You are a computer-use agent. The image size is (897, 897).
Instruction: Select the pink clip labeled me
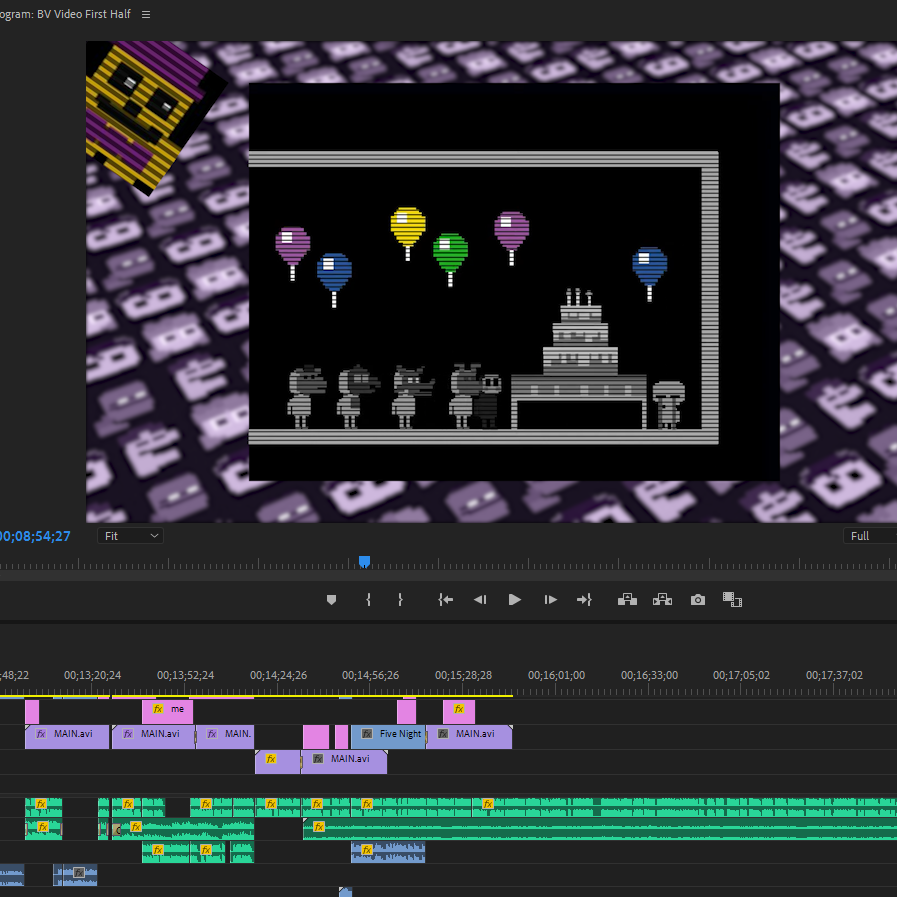coord(167,710)
